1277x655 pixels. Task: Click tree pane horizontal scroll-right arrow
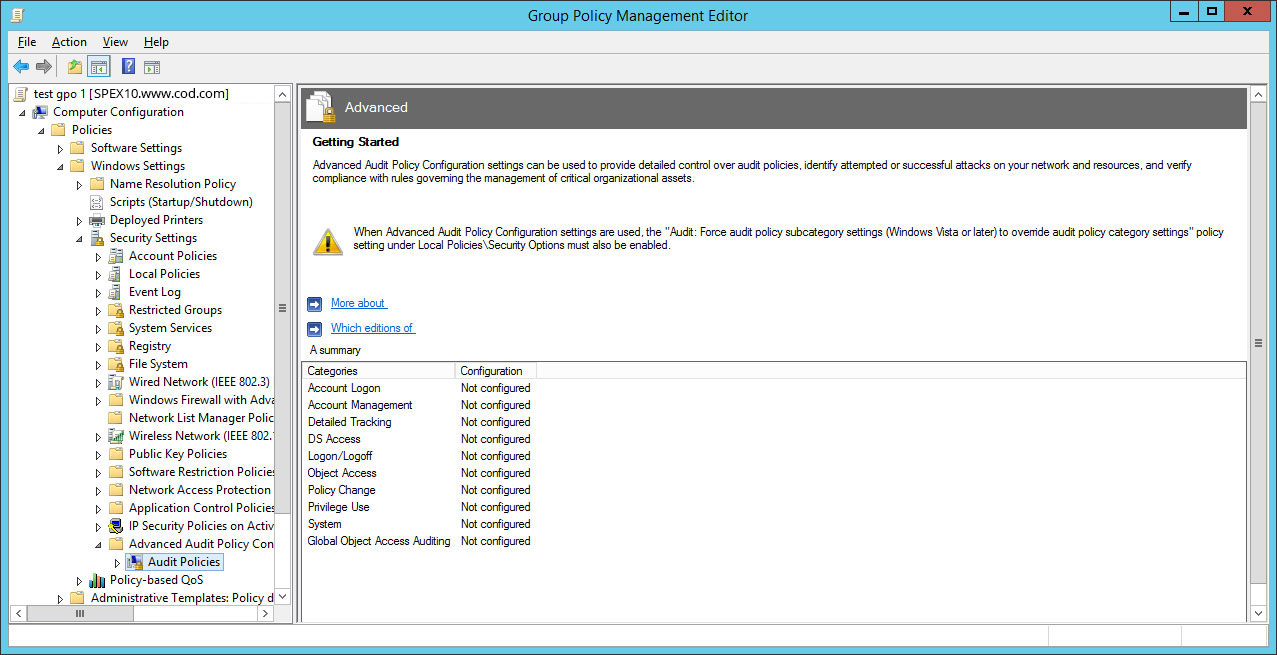(265, 614)
